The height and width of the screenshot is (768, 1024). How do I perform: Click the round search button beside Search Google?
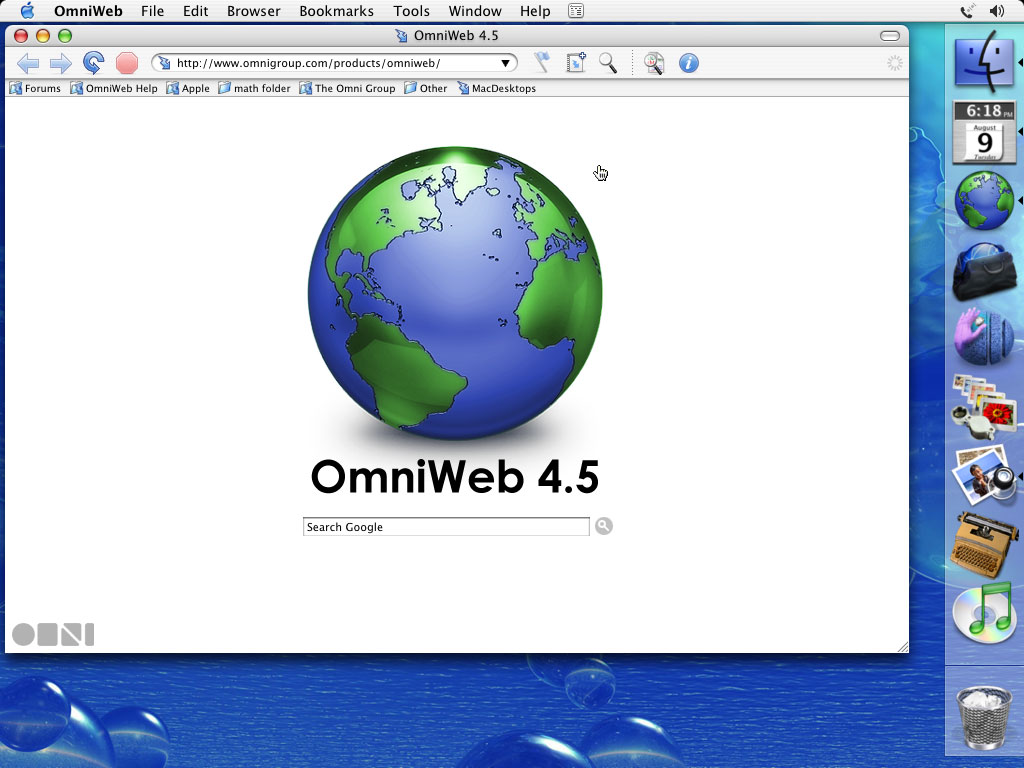[x=604, y=526]
